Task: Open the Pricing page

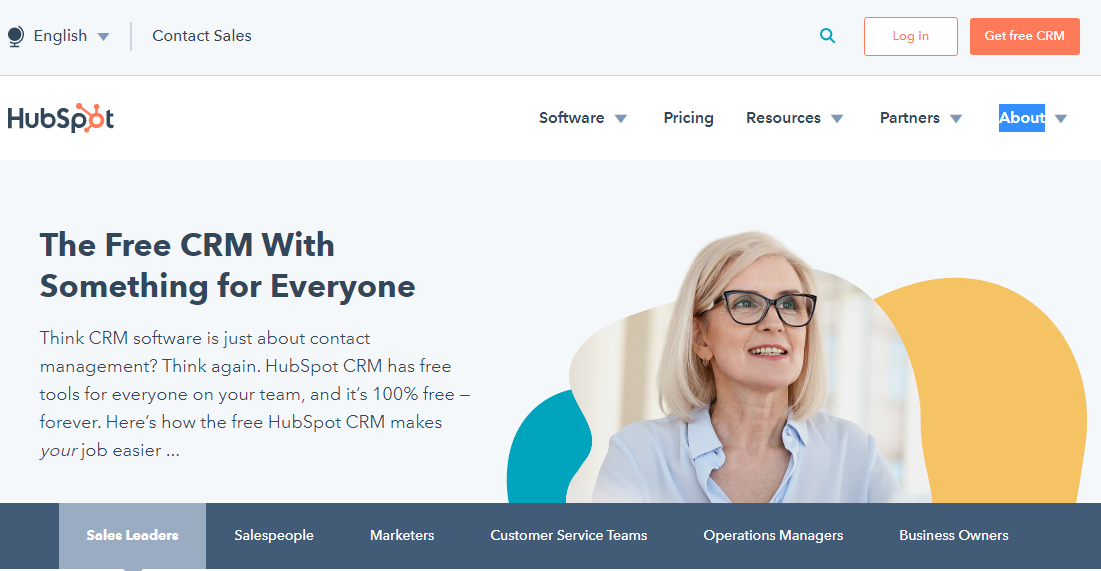Action: click(688, 118)
